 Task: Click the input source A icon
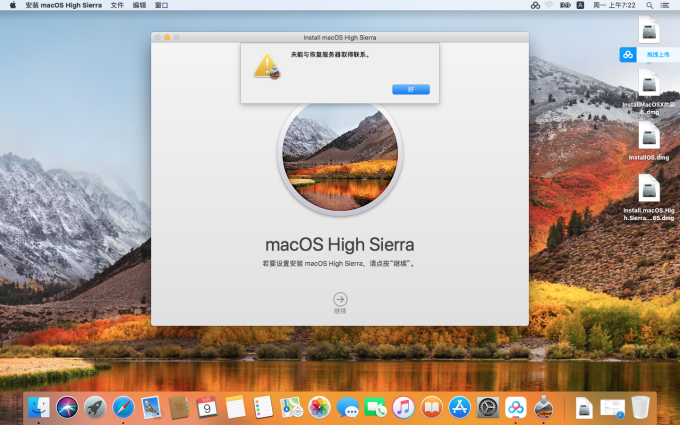580,5
